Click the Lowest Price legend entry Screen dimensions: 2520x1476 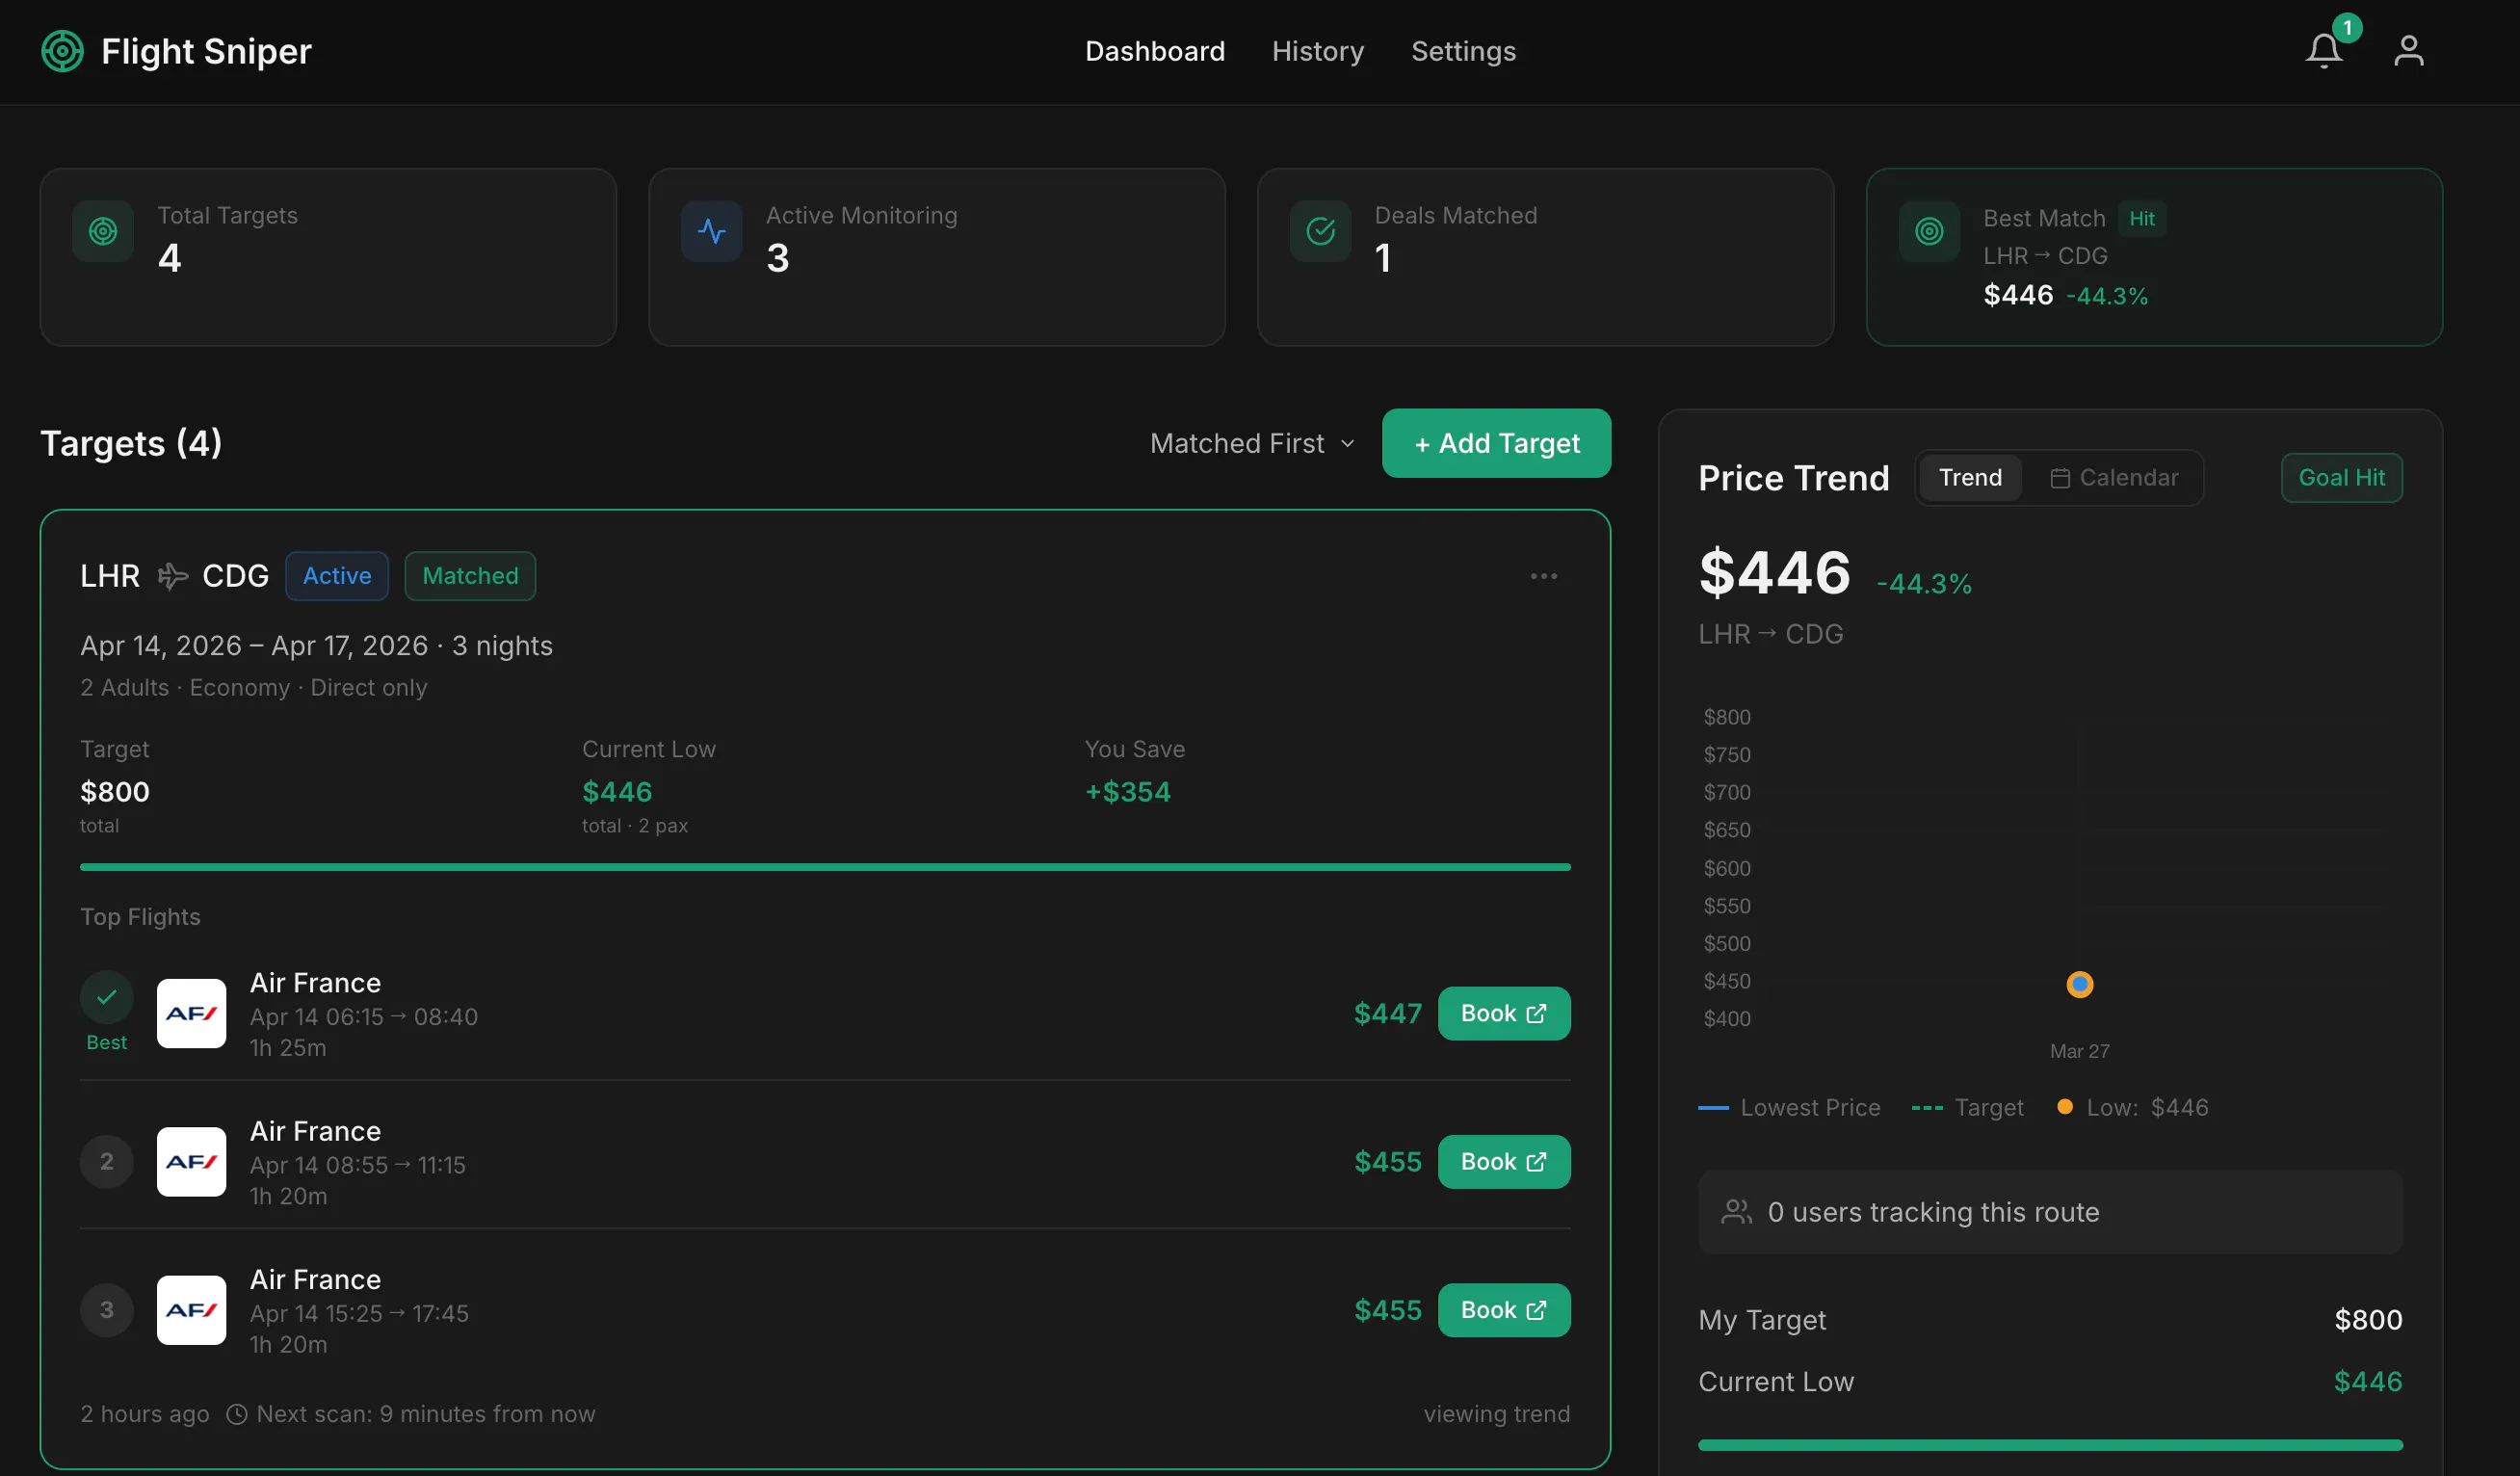tap(1789, 1108)
